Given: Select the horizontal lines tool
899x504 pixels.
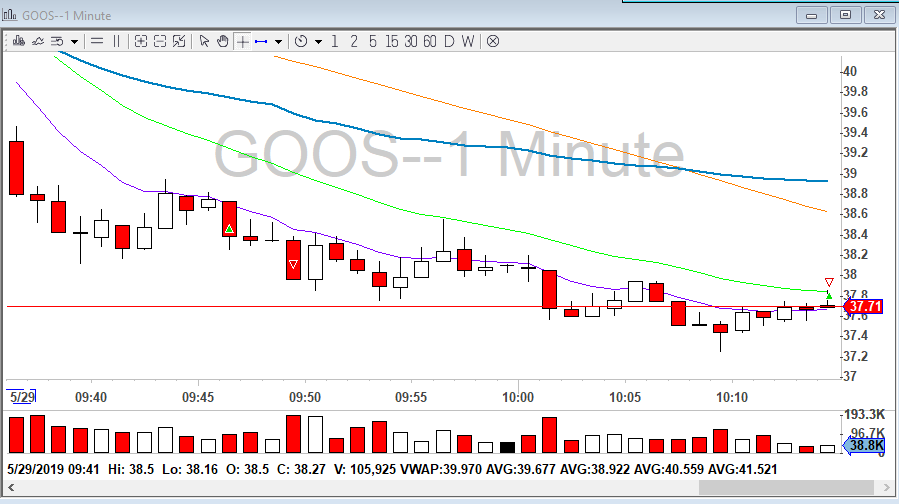Looking at the screenshot, I should [97, 41].
